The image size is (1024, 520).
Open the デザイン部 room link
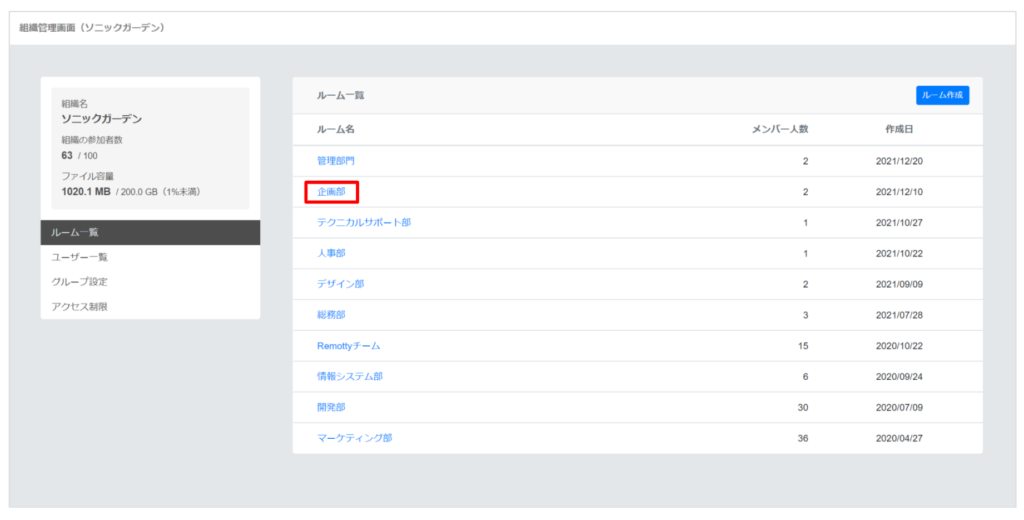click(340, 284)
